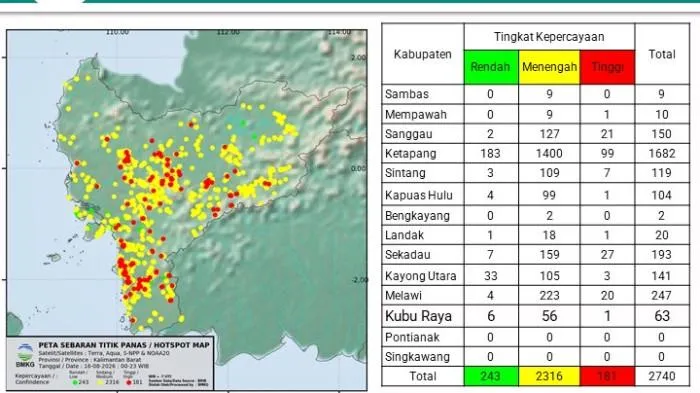
Task: Select the Kabupaten column header
Action: [x=423, y=54]
